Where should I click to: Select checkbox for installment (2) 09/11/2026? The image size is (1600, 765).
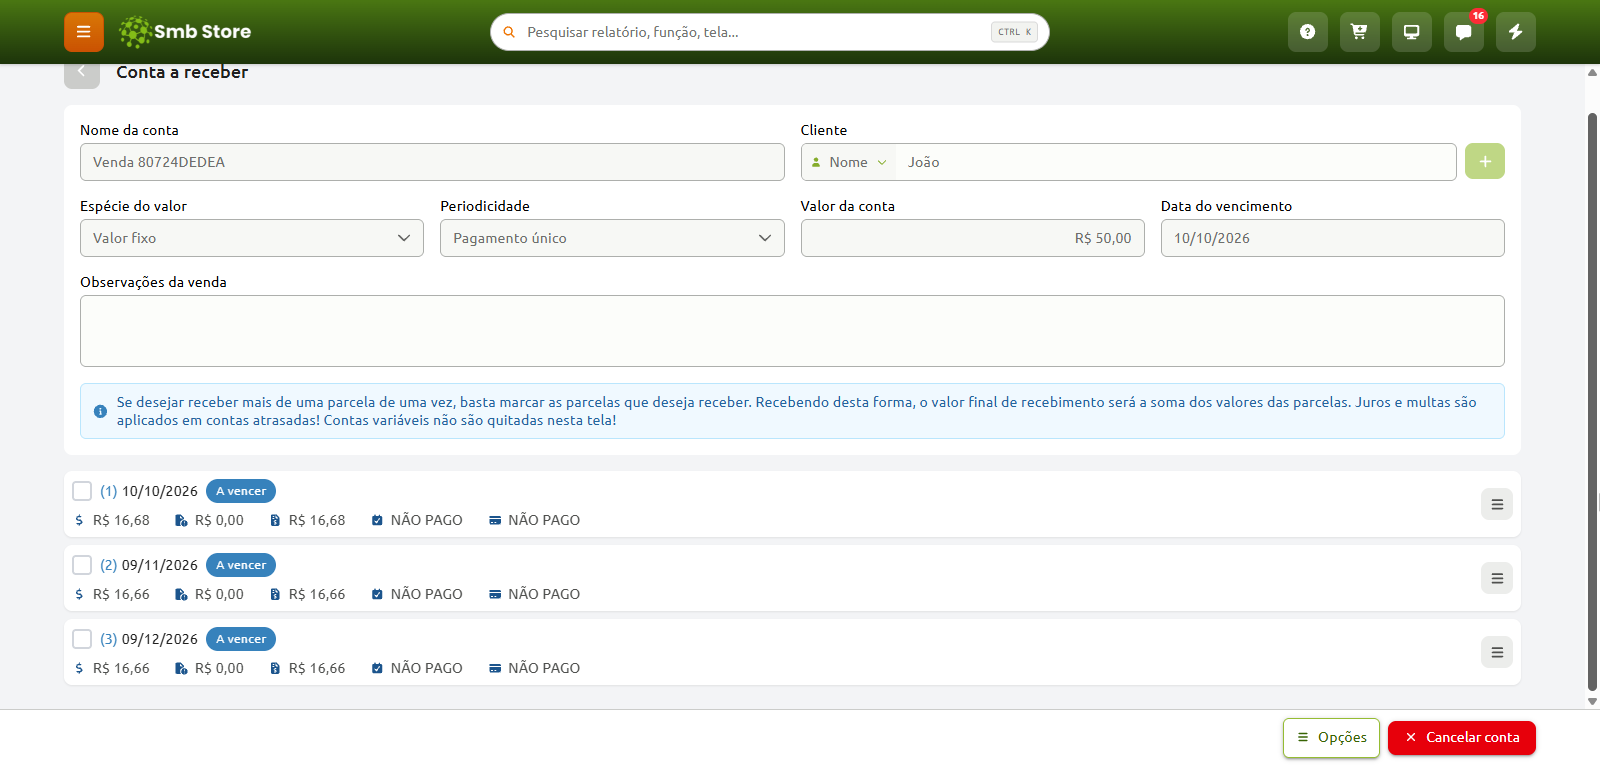coord(82,565)
